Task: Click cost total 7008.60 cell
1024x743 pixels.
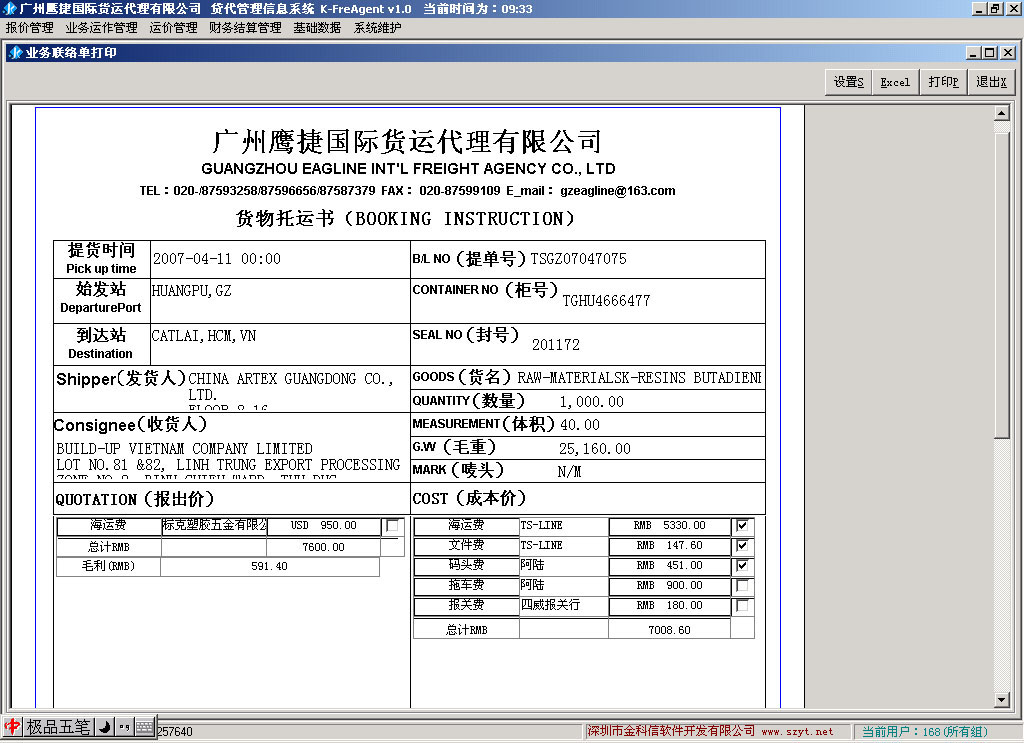Action: [x=669, y=629]
